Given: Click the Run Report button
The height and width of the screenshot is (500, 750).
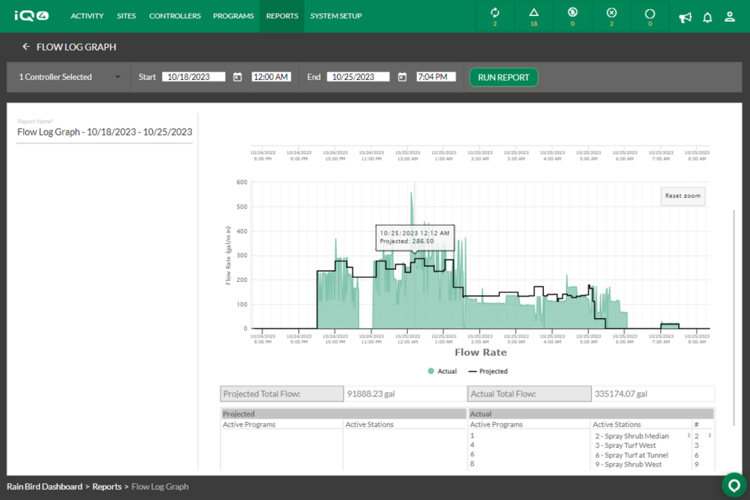Looking at the screenshot, I should click(x=504, y=78).
